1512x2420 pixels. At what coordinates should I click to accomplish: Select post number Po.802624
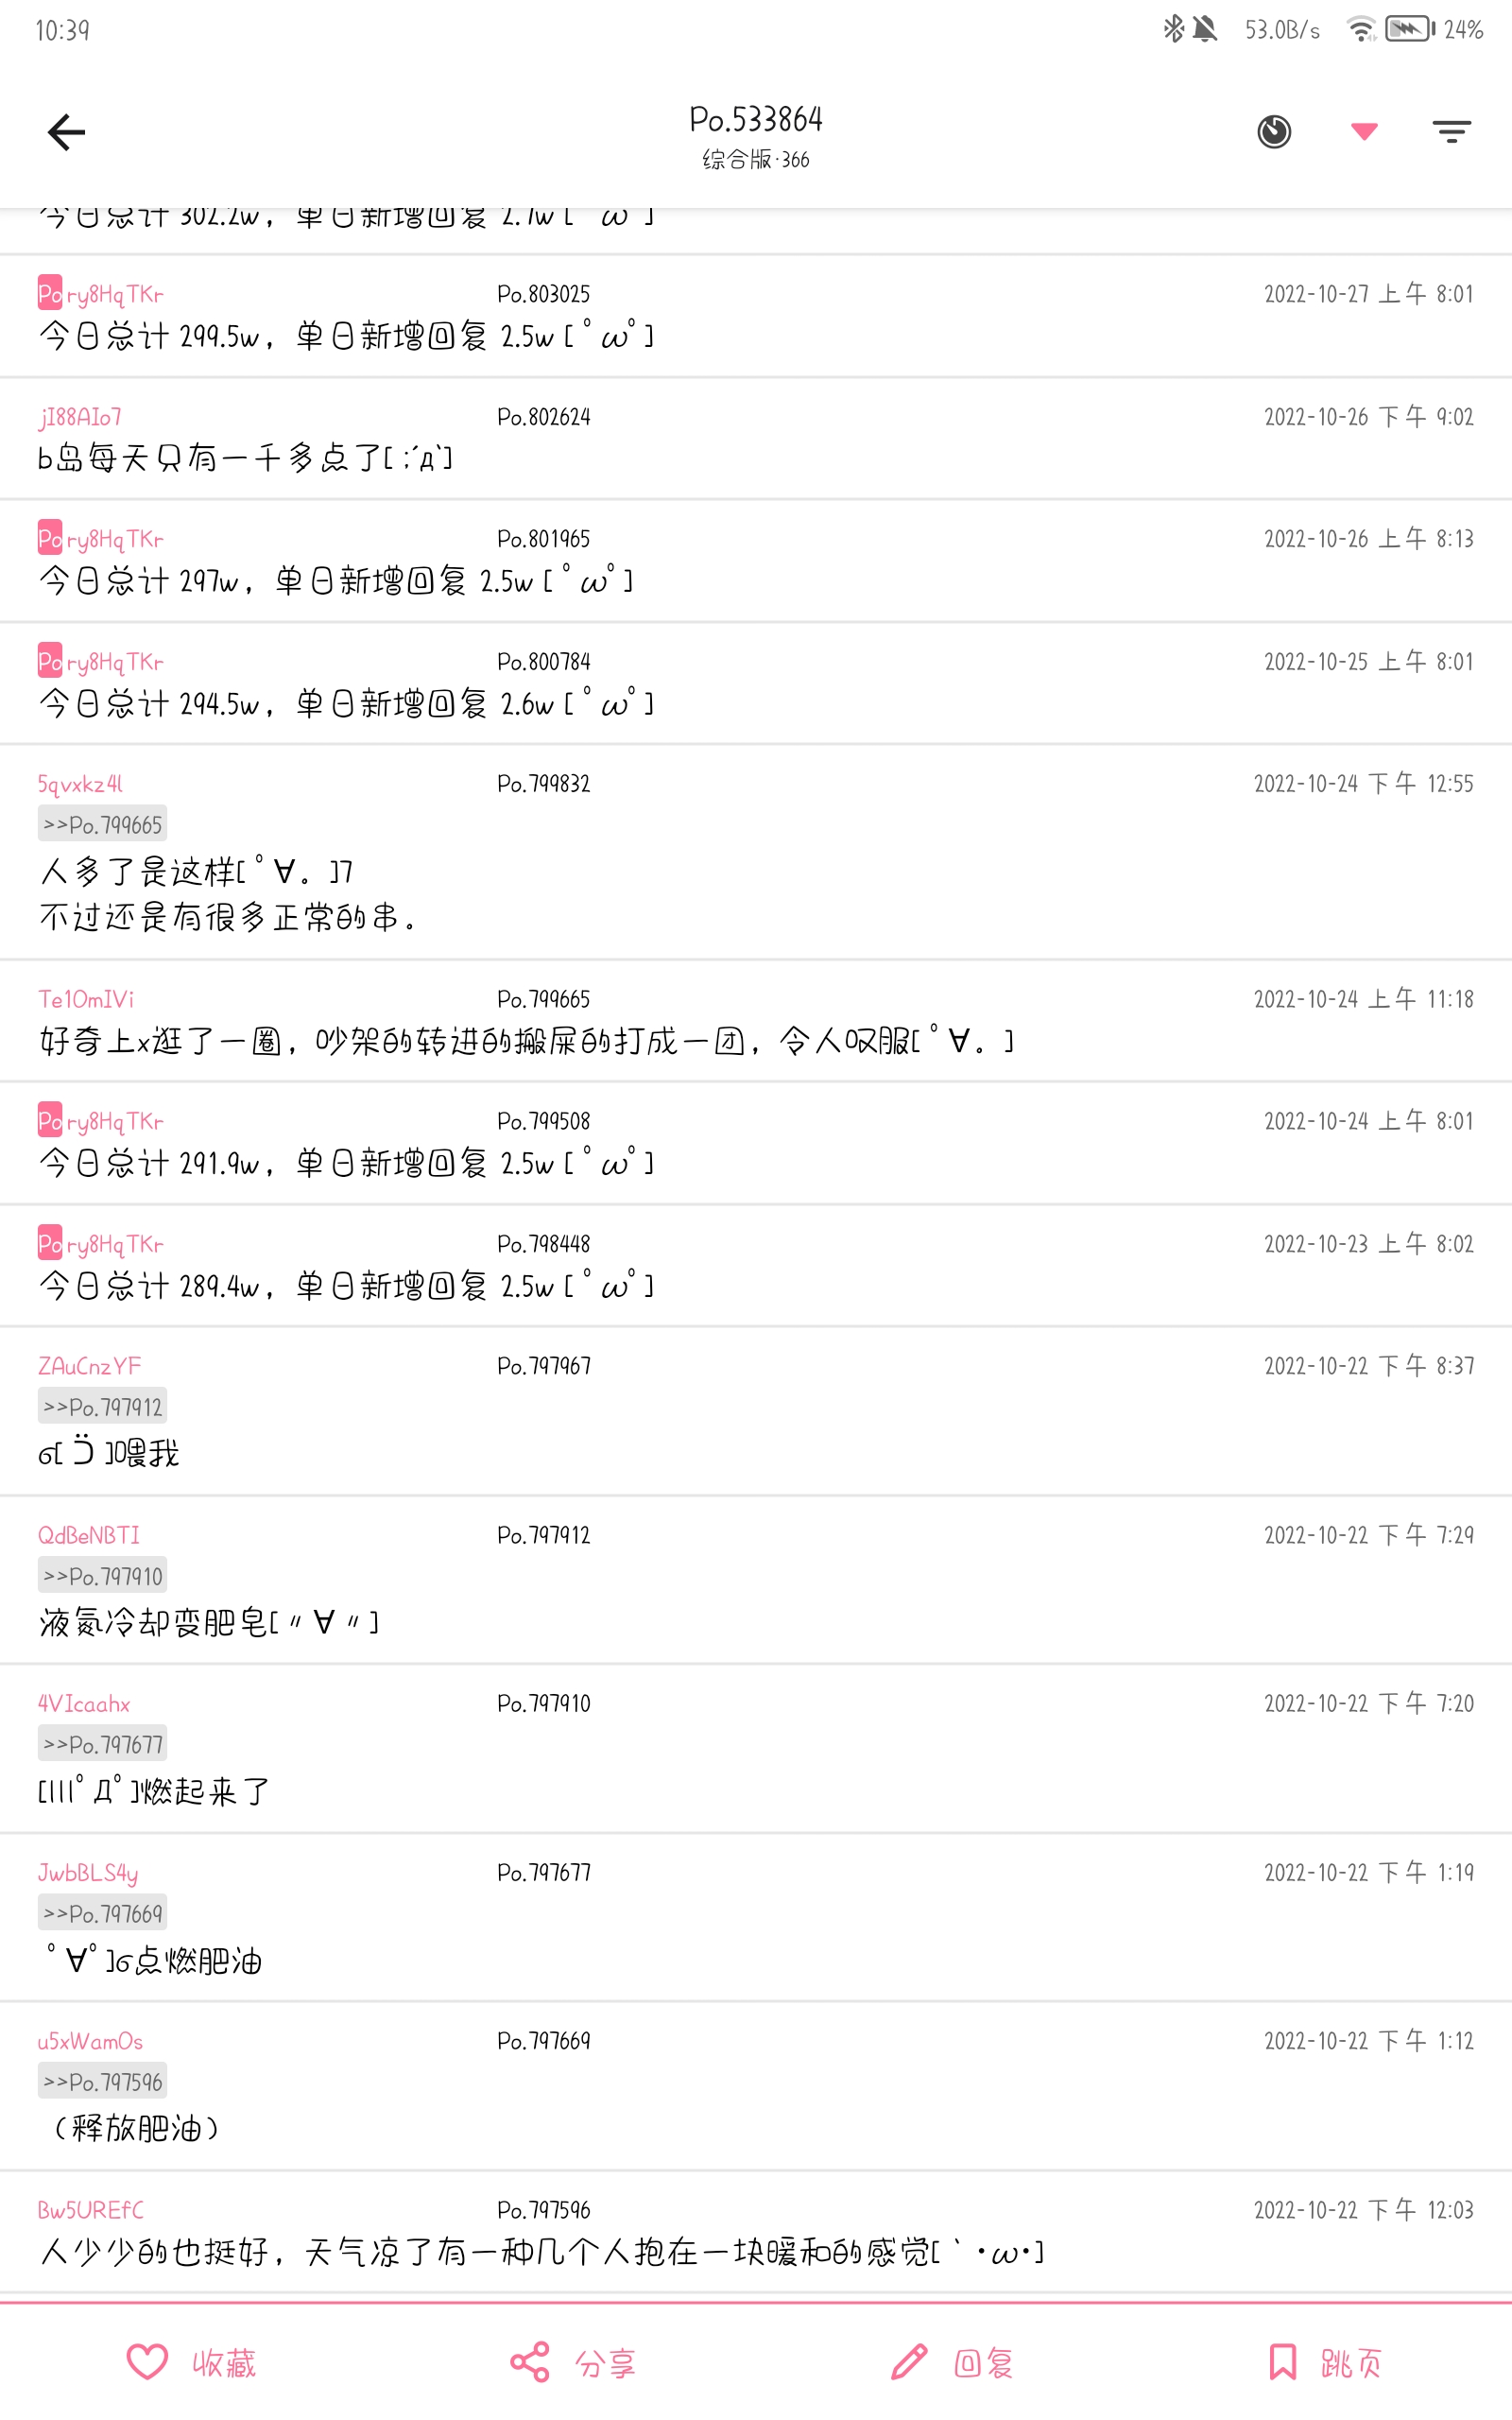pos(543,417)
